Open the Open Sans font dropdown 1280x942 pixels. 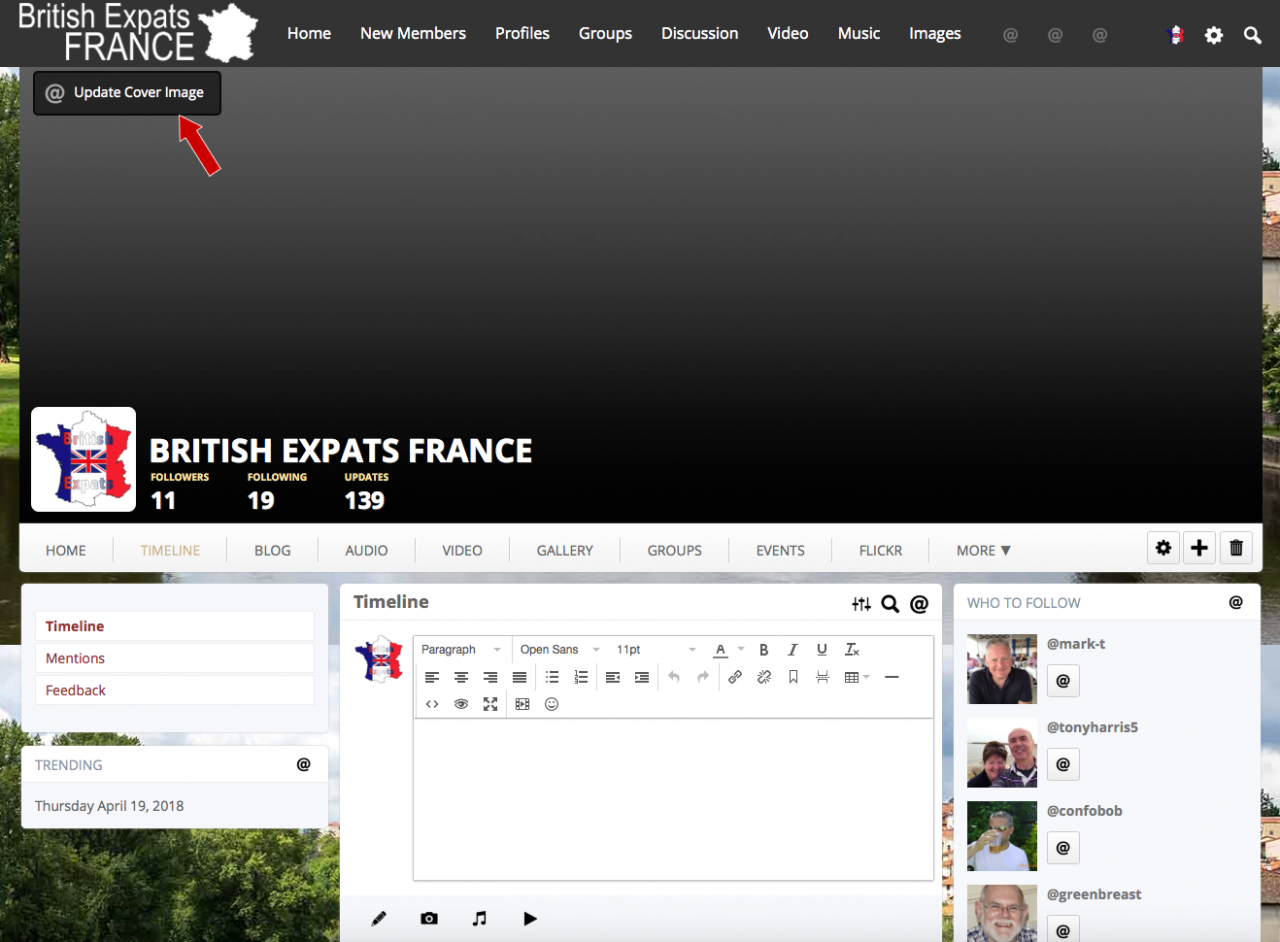point(559,650)
